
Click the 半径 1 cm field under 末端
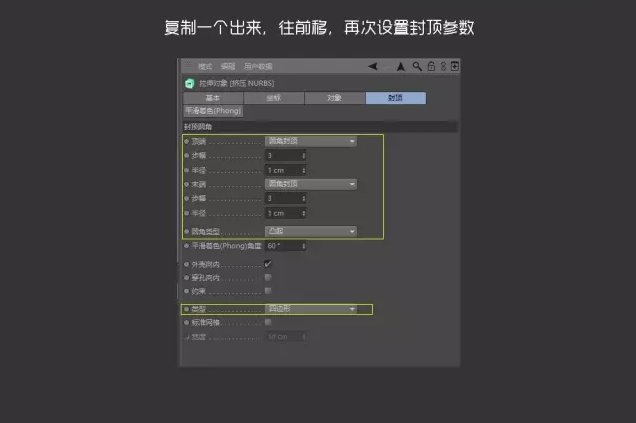point(286,213)
